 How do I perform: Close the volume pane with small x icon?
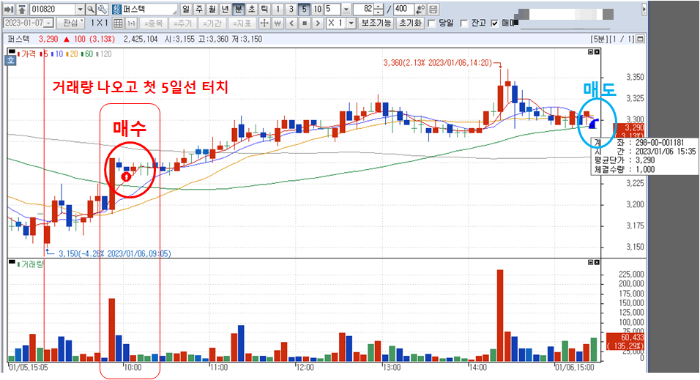(x=597, y=263)
